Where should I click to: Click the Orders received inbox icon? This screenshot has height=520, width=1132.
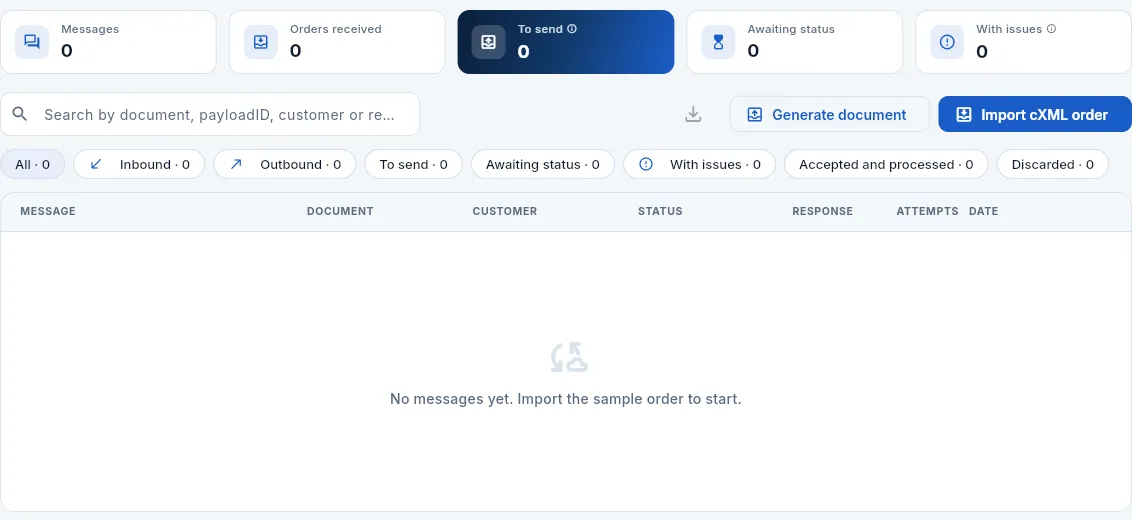pyautogui.click(x=261, y=42)
